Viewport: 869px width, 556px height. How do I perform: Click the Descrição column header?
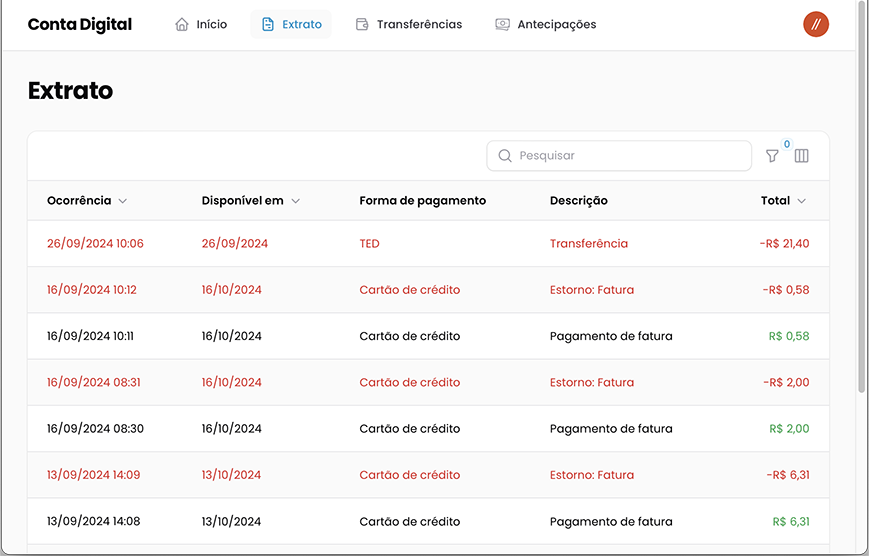point(578,201)
